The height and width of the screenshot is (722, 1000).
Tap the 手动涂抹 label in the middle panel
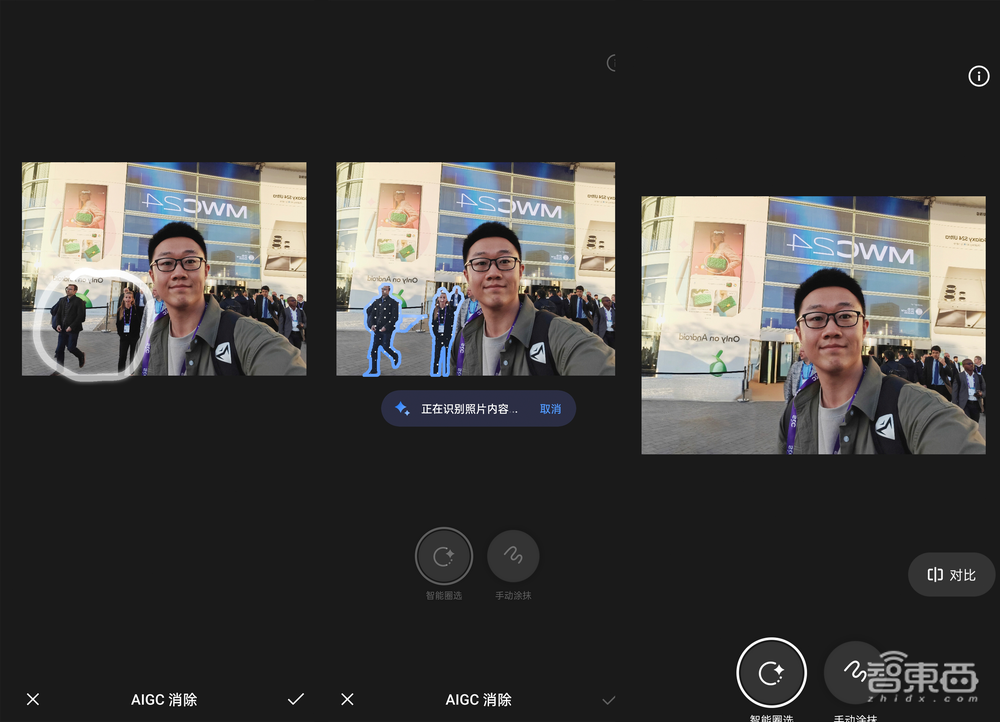coord(513,596)
